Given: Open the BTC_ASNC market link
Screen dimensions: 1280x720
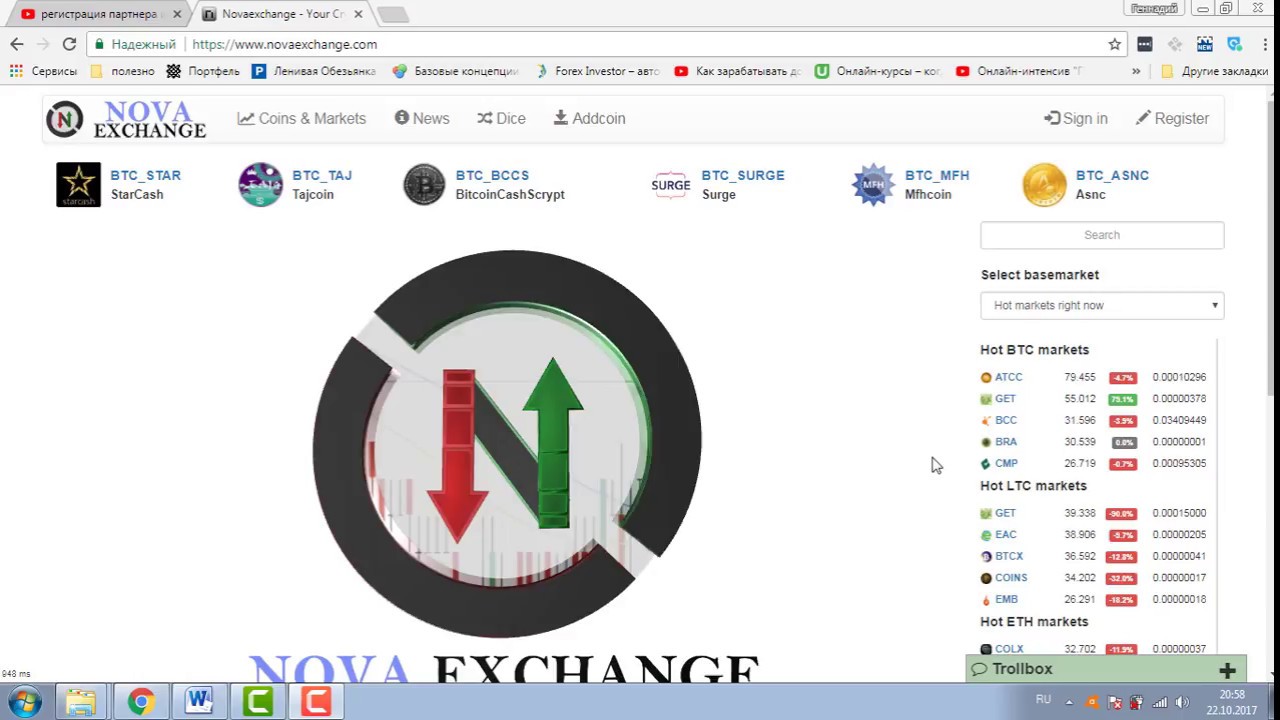Looking at the screenshot, I should click(1112, 175).
